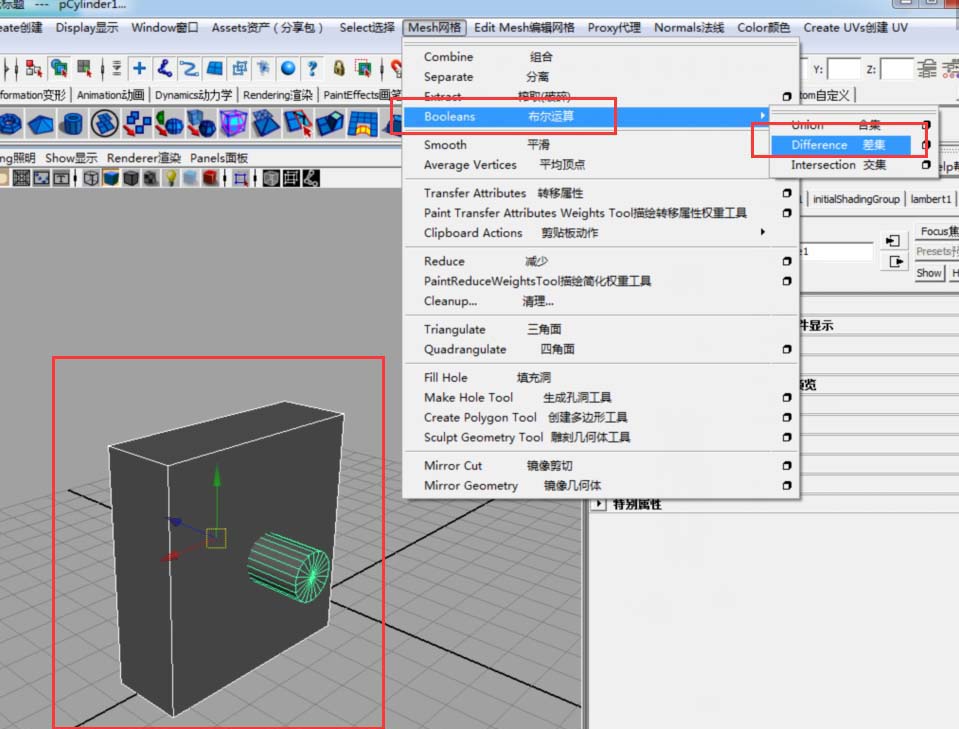Viewport: 959px width, 729px height.
Task: Open the initialShadingGroup attribute tab
Action: point(856,199)
